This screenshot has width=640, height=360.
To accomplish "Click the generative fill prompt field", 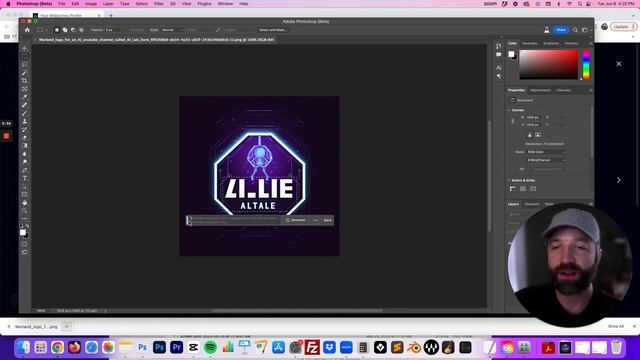I will [234, 220].
